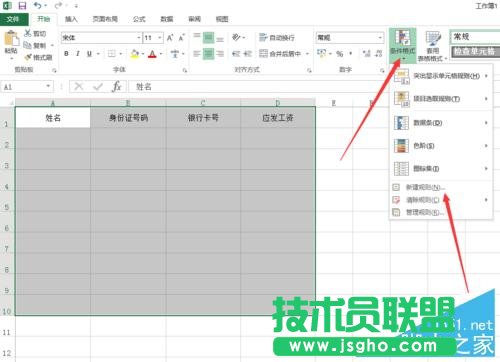
Task: Cancel formula entry with the X
Action: click(79, 87)
